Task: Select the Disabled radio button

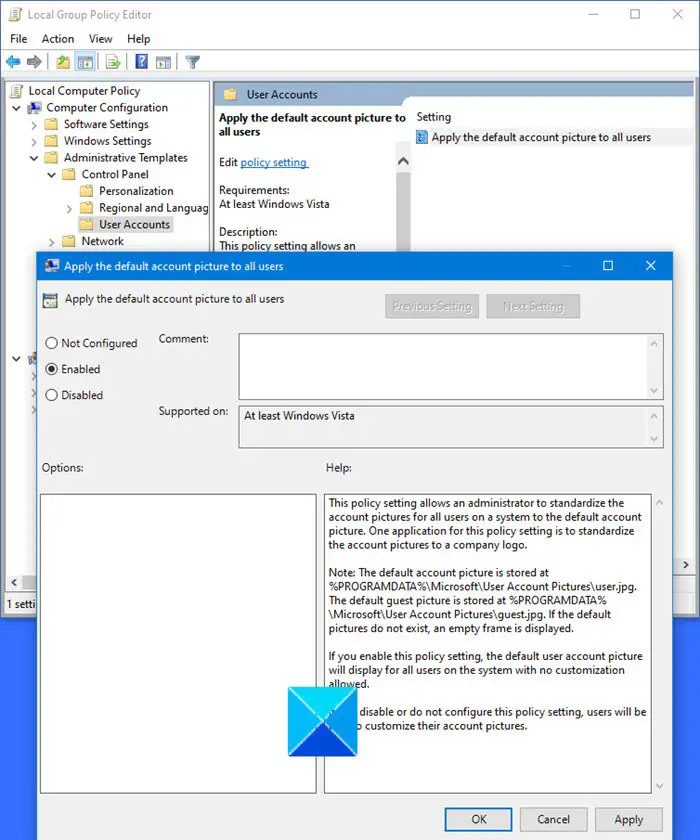Action: point(51,395)
